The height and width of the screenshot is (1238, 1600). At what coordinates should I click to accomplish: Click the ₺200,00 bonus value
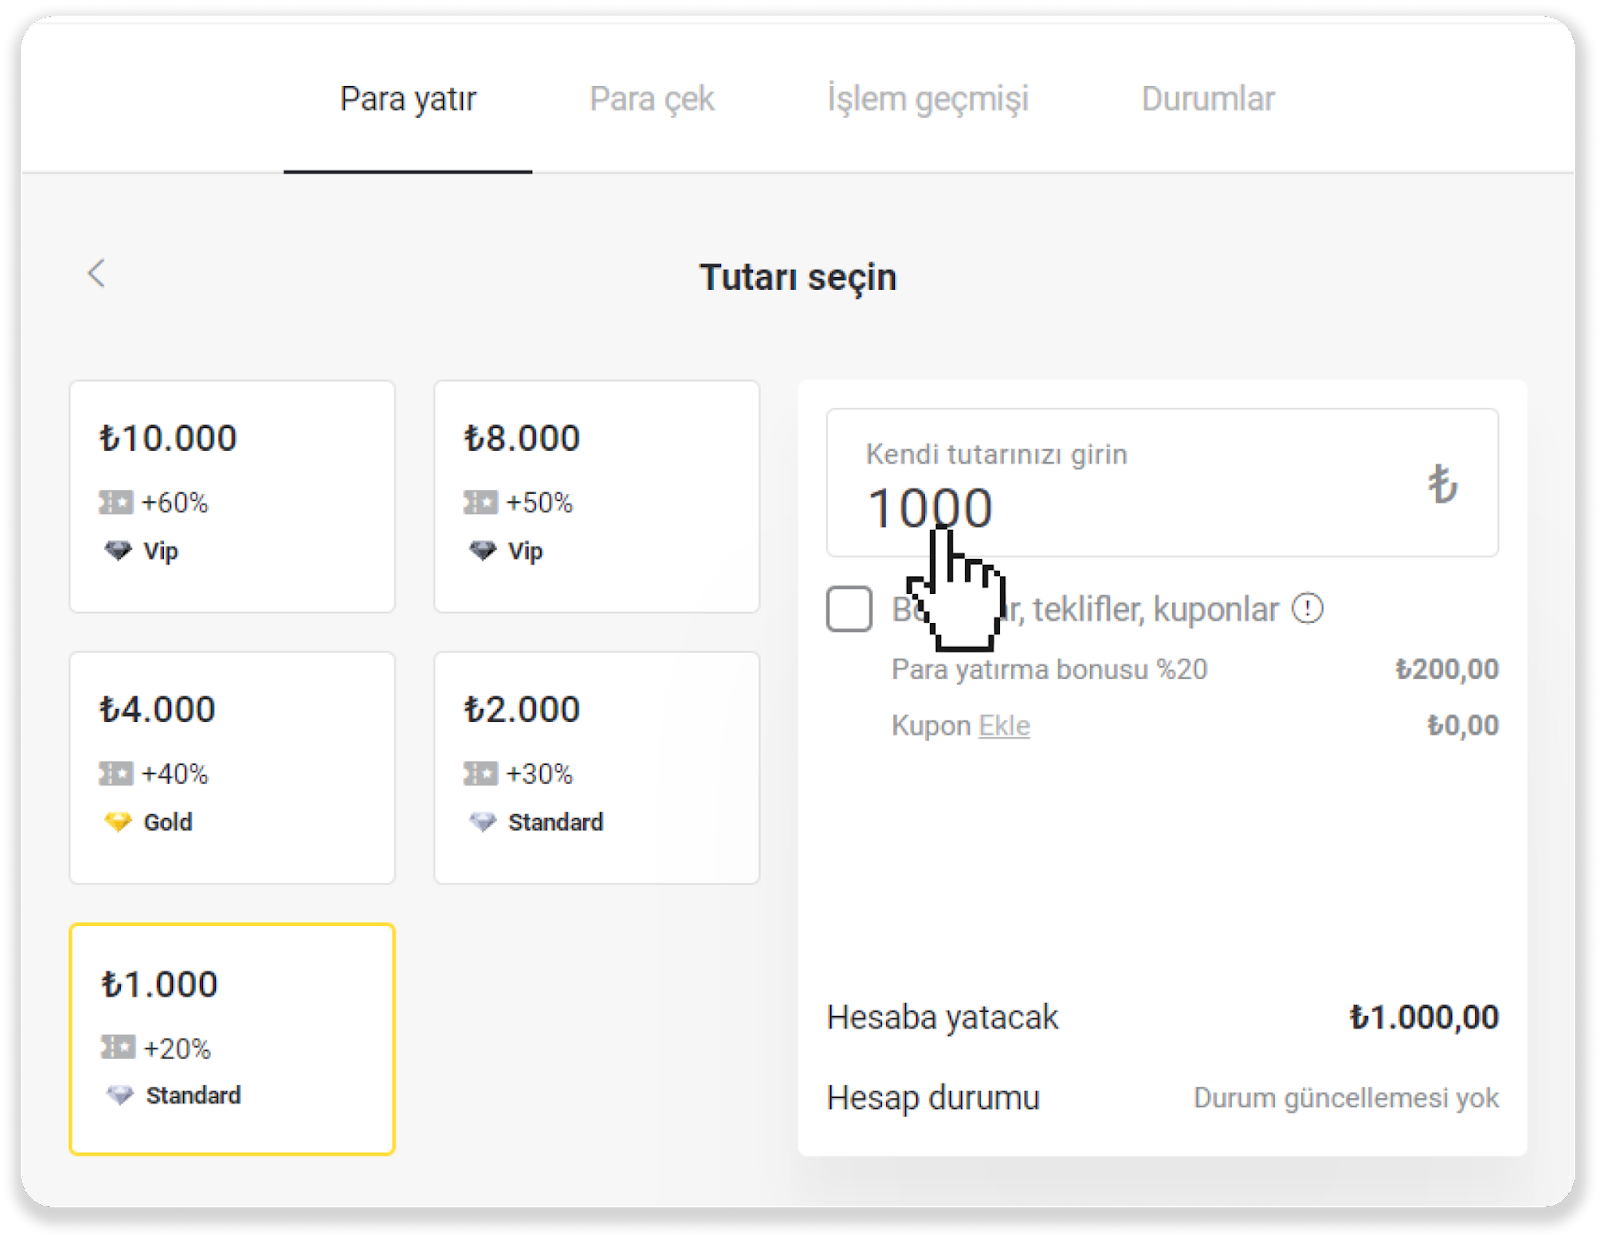pyautogui.click(x=1447, y=669)
